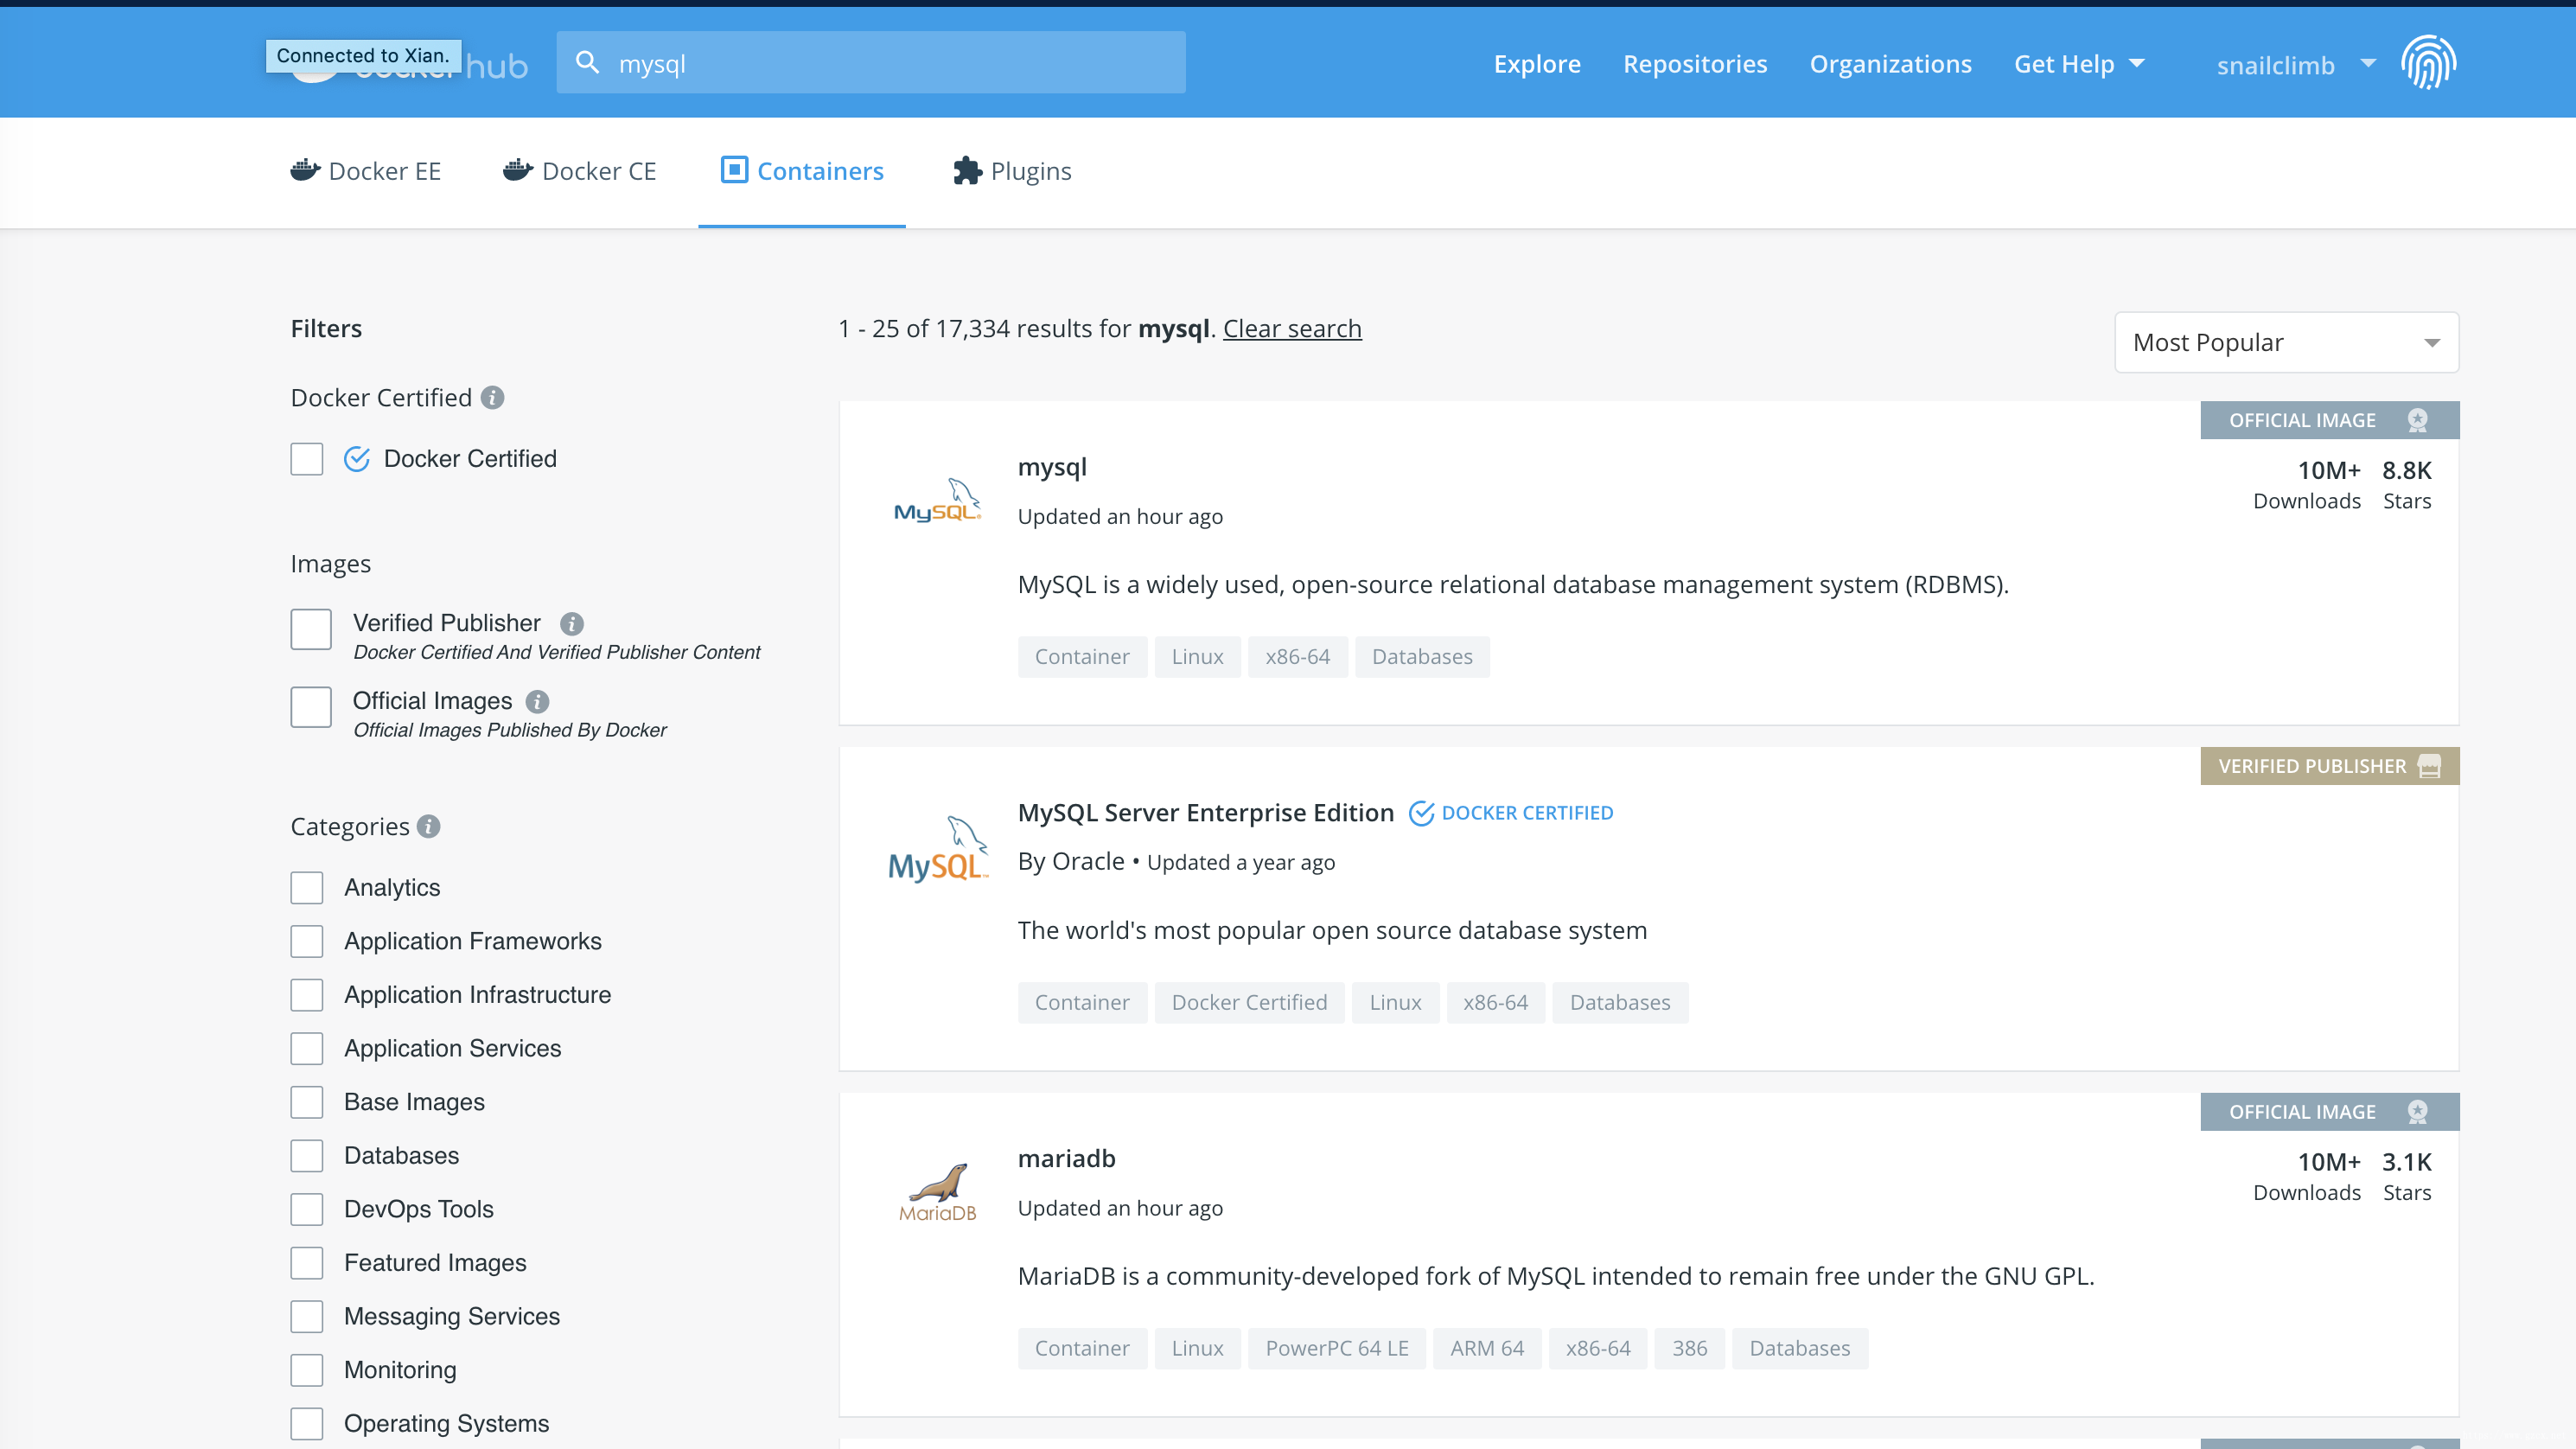The height and width of the screenshot is (1449, 2576).
Task: Toggle the Docker Certified filter checkbox
Action: tap(308, 458)
